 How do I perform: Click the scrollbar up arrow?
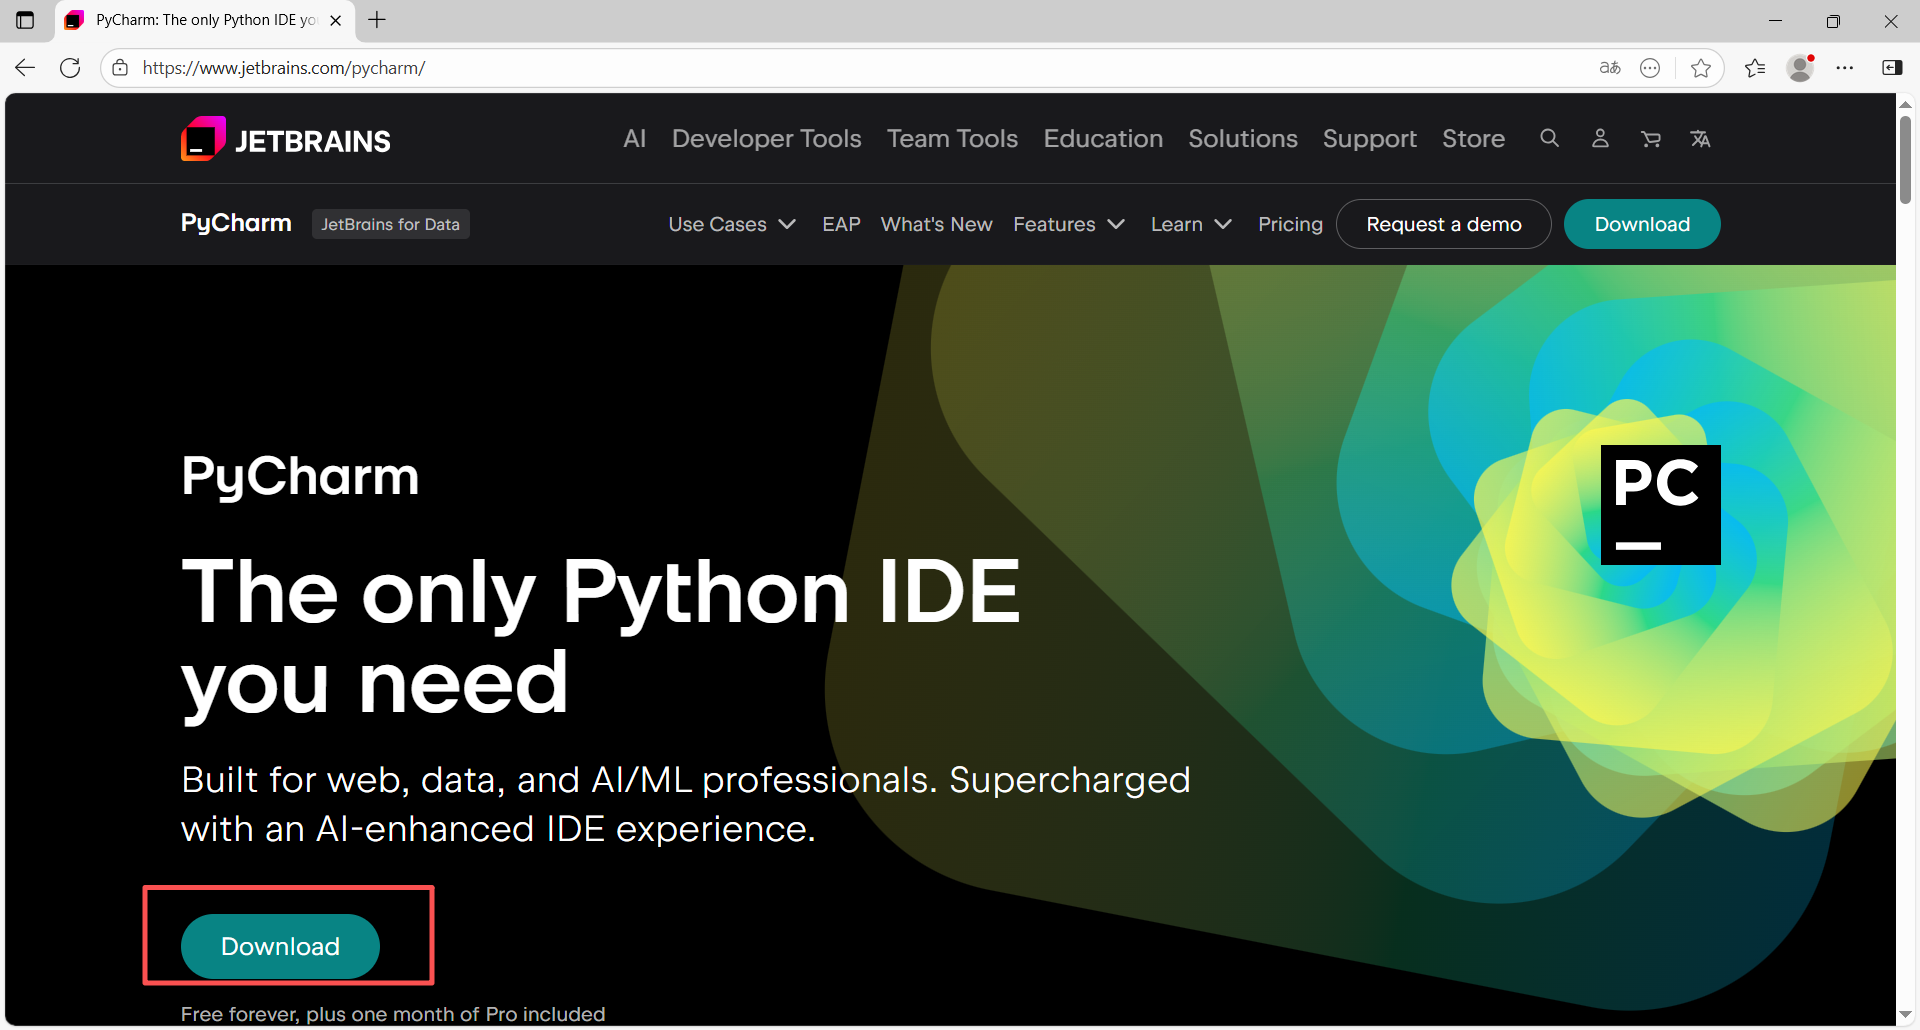(1905, 104)
